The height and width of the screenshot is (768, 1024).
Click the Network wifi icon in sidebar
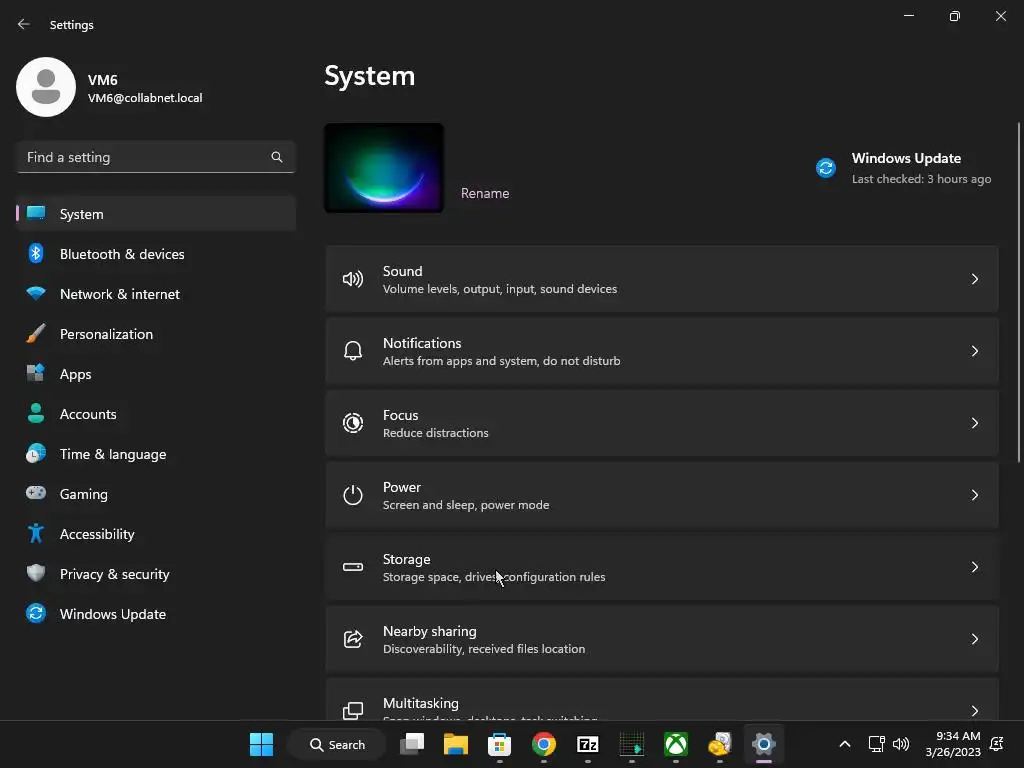click(x=36, y=293)
